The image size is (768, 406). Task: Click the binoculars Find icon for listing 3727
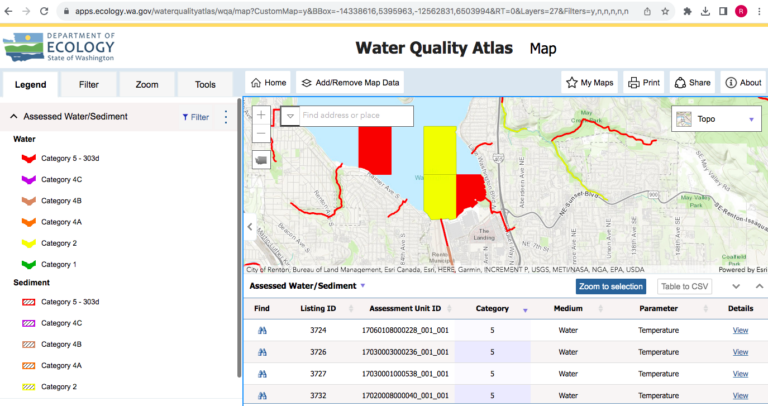[262, 374]
